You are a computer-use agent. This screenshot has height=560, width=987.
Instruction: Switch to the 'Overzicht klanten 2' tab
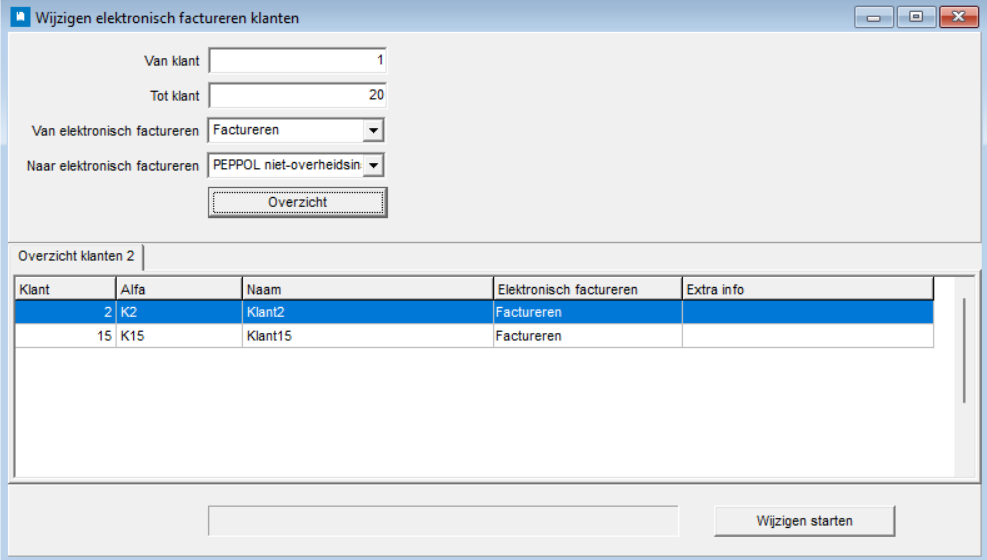tap(76, 256)
